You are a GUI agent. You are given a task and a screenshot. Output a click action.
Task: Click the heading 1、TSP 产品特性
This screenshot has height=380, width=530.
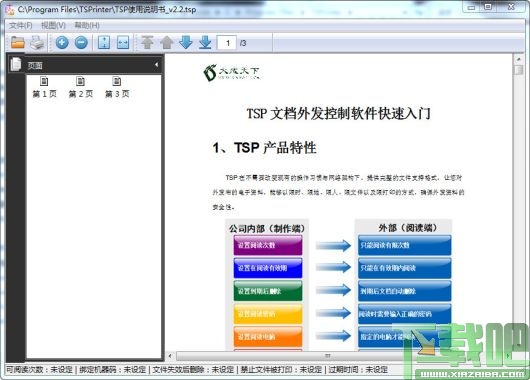(x=264, y=148)
